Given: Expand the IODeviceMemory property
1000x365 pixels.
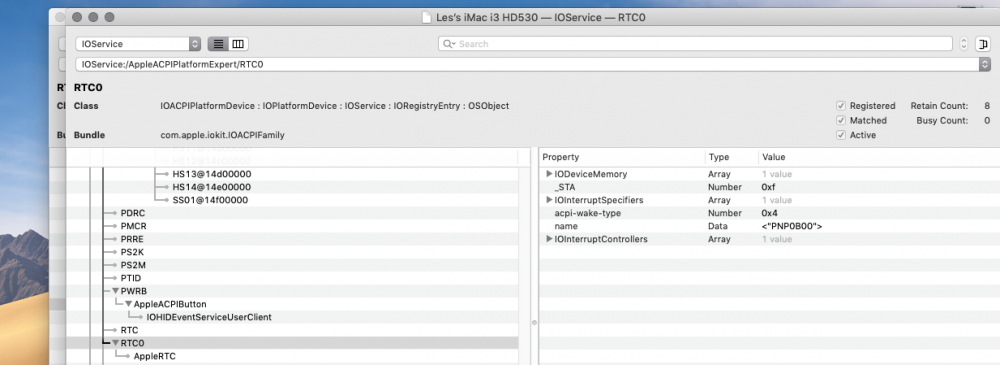Looking at the screenshot, I should tap(548, 174).
